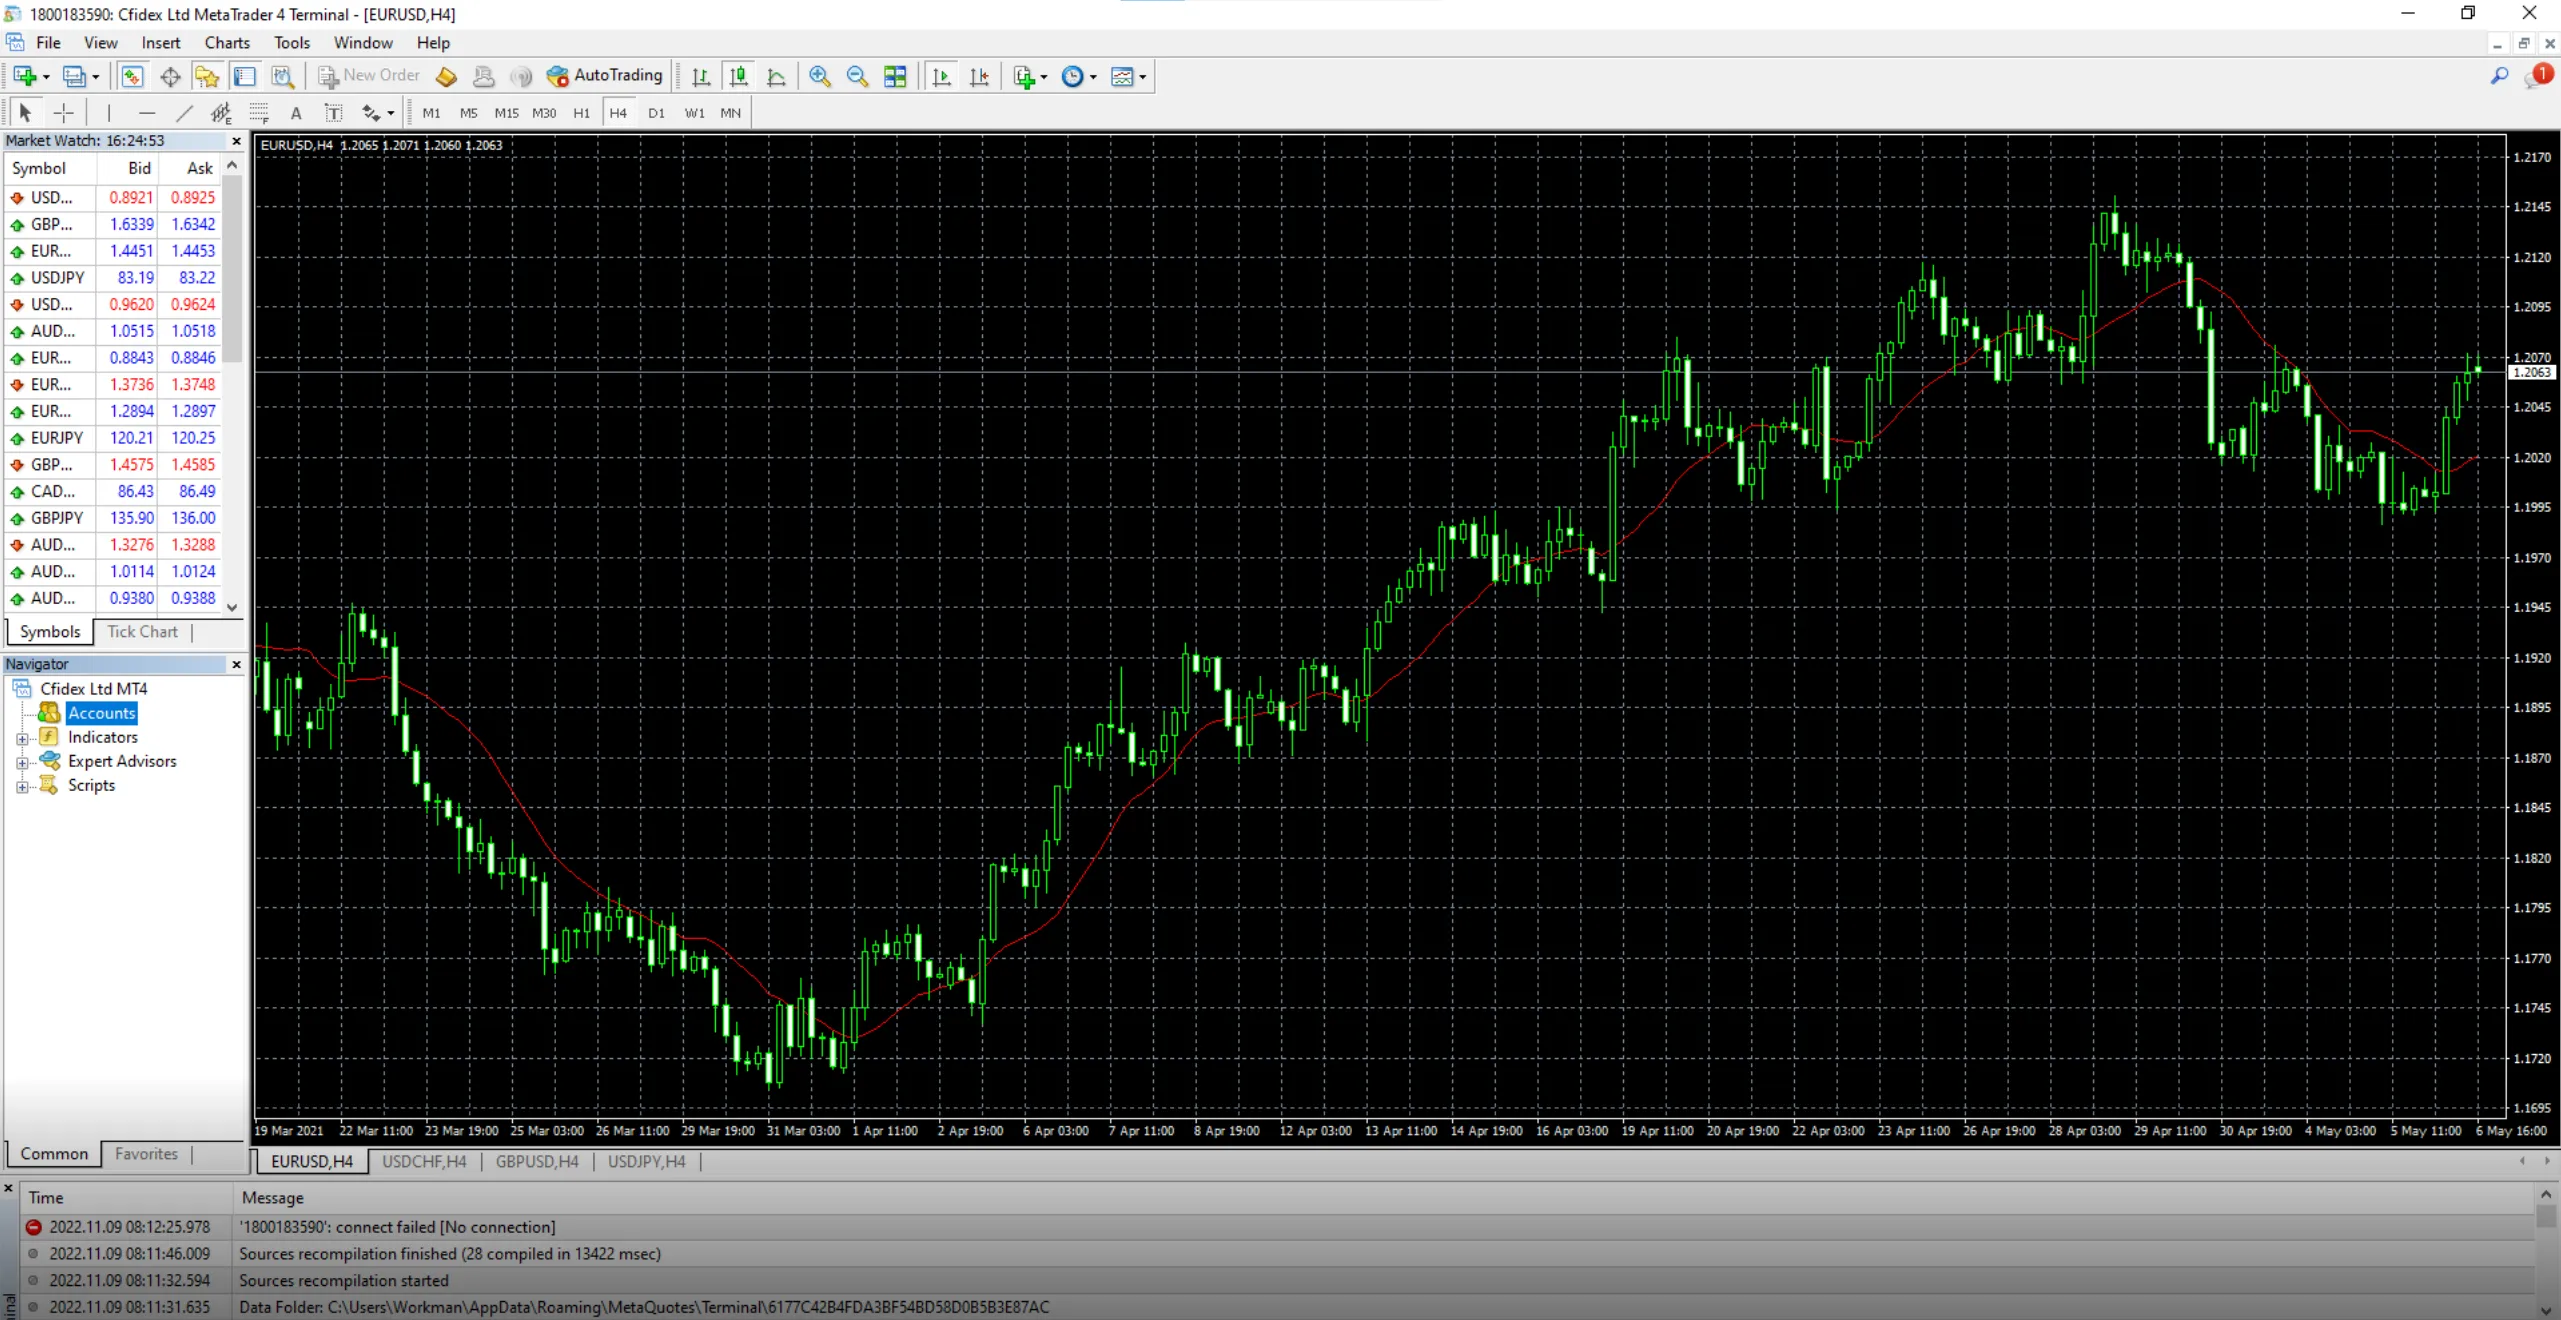Select the Vertical Line drawing tool

[108, 113]
